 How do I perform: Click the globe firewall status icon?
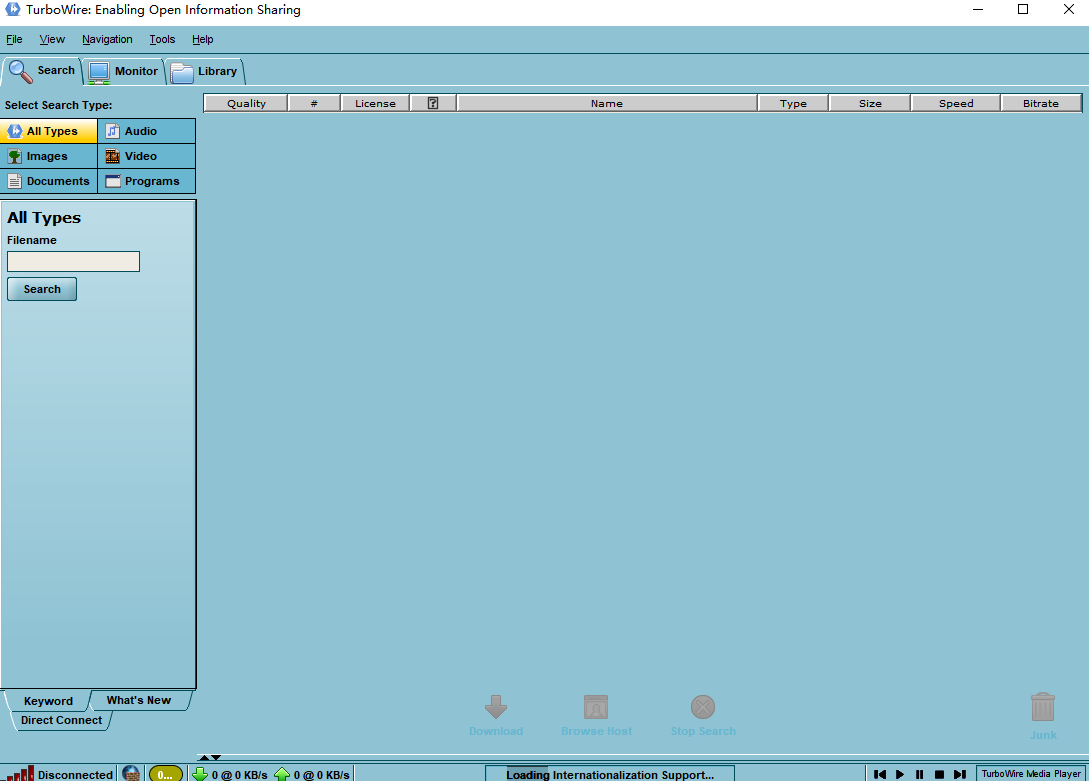[130, 773]
